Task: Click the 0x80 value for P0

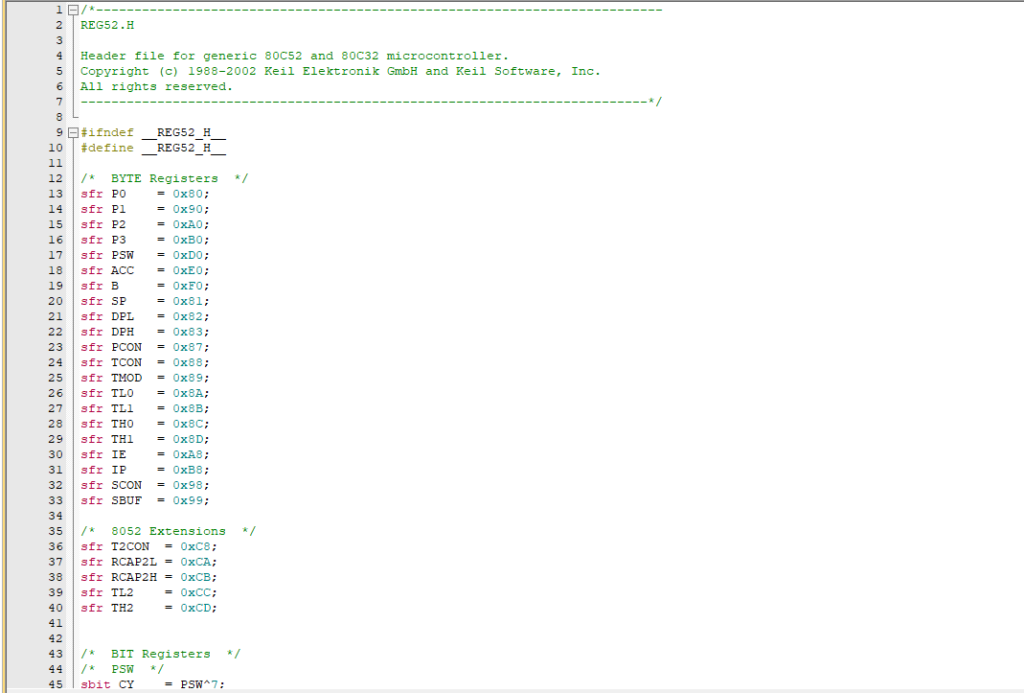Action: [191, 193]
